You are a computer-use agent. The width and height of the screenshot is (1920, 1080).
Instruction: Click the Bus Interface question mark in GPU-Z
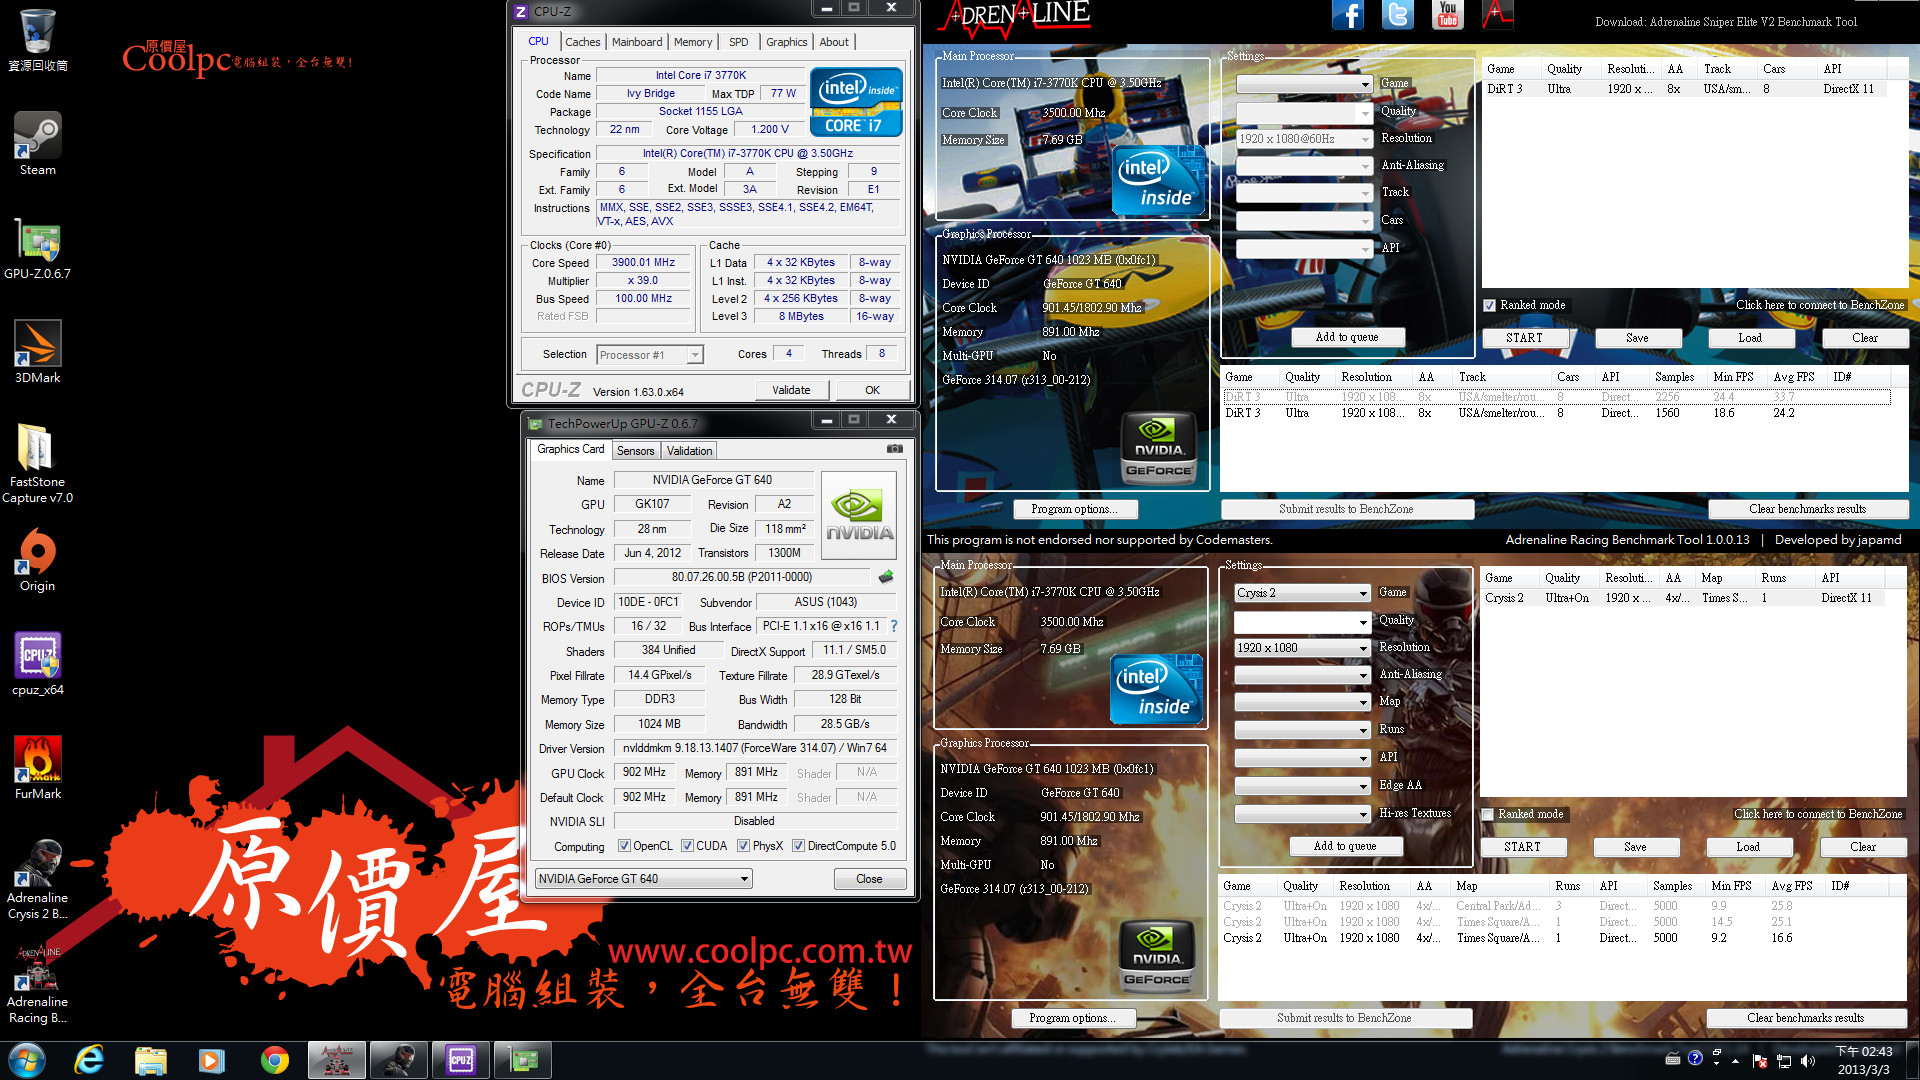tap(894, 626)
